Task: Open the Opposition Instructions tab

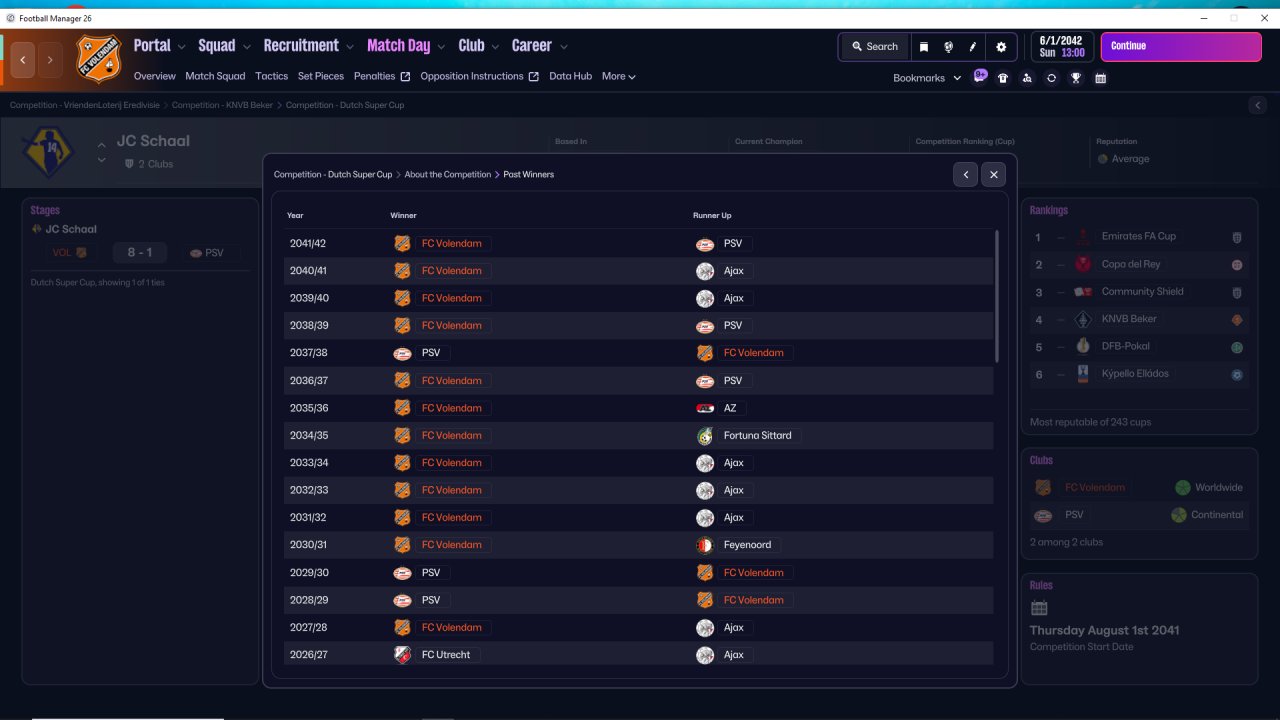Action: click(472, 76)
